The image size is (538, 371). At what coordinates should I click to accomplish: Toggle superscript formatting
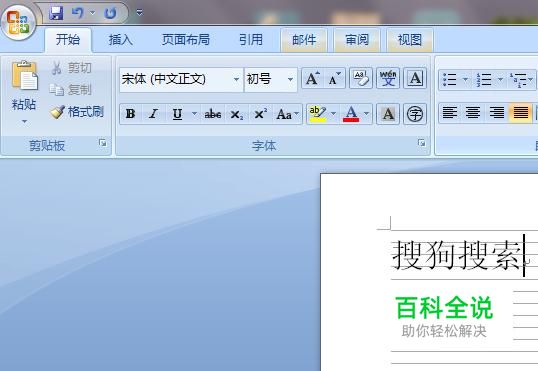click(x=261, y=114)
